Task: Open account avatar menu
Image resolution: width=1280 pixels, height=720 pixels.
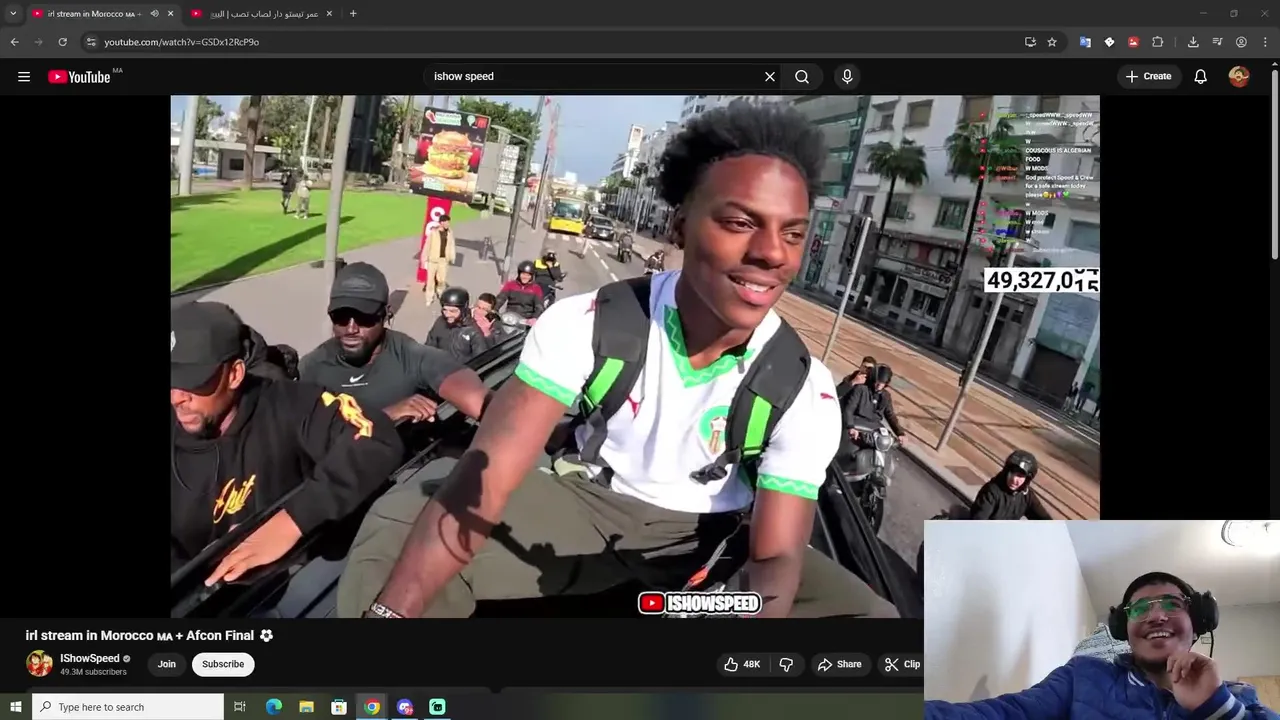Action: [x=1239, y=76]
